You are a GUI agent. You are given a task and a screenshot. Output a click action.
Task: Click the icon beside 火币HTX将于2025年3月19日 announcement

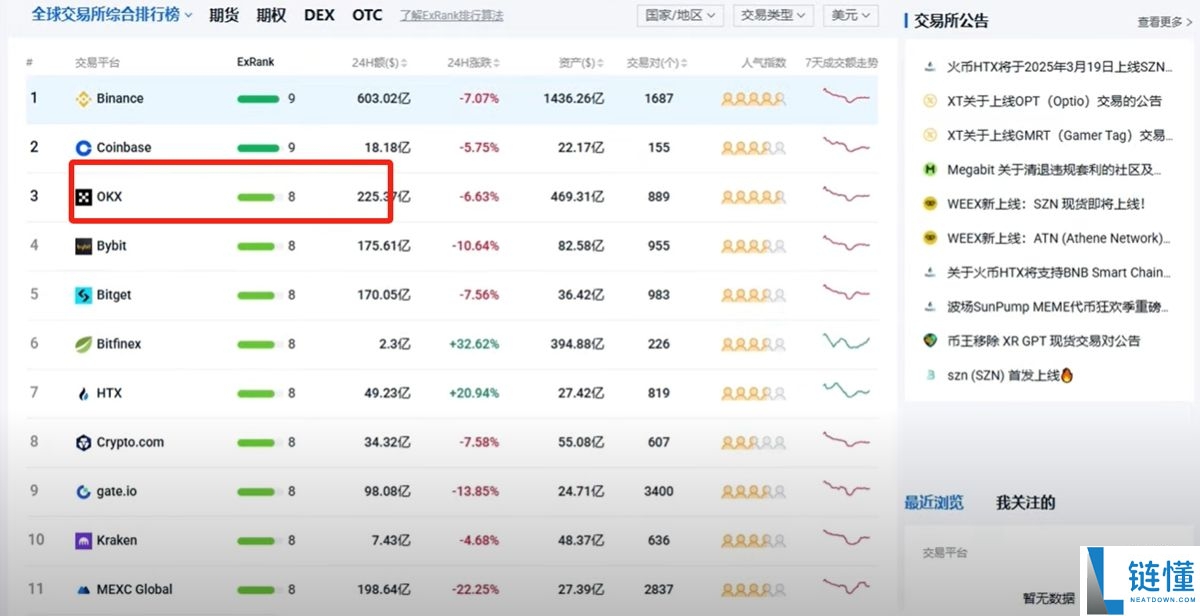[x=929, y=68]
